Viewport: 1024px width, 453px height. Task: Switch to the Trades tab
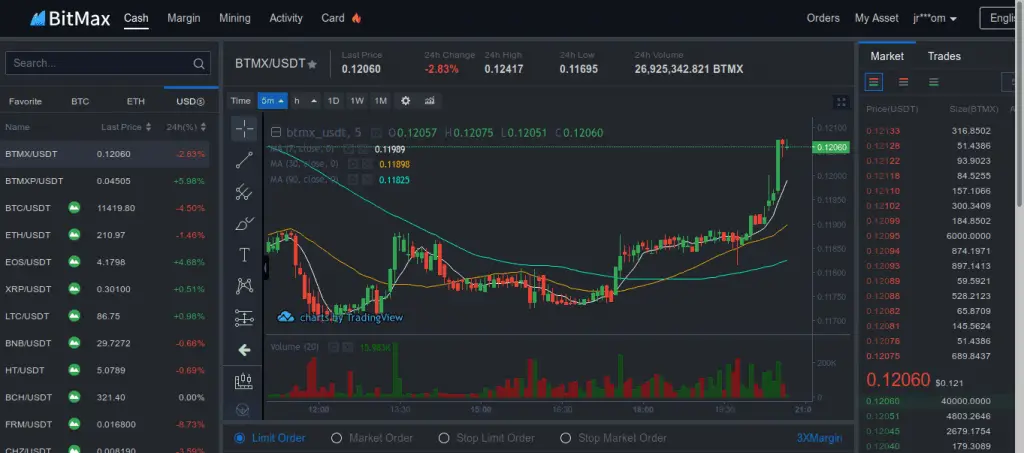pos(944,56)
